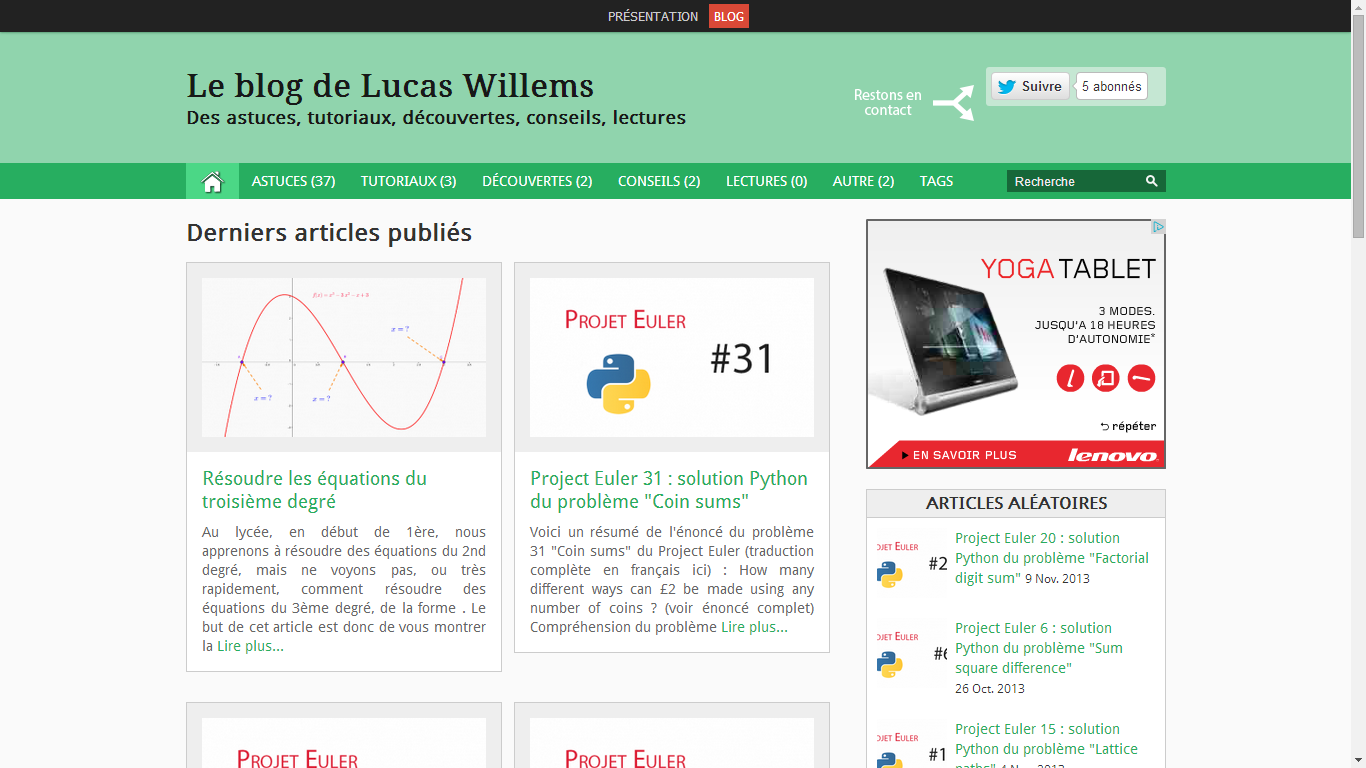This screenshot has width=1366, height=768.
Task: Click the blog title Le blog de Lucas Willems
Action: [x=390, y=86]
